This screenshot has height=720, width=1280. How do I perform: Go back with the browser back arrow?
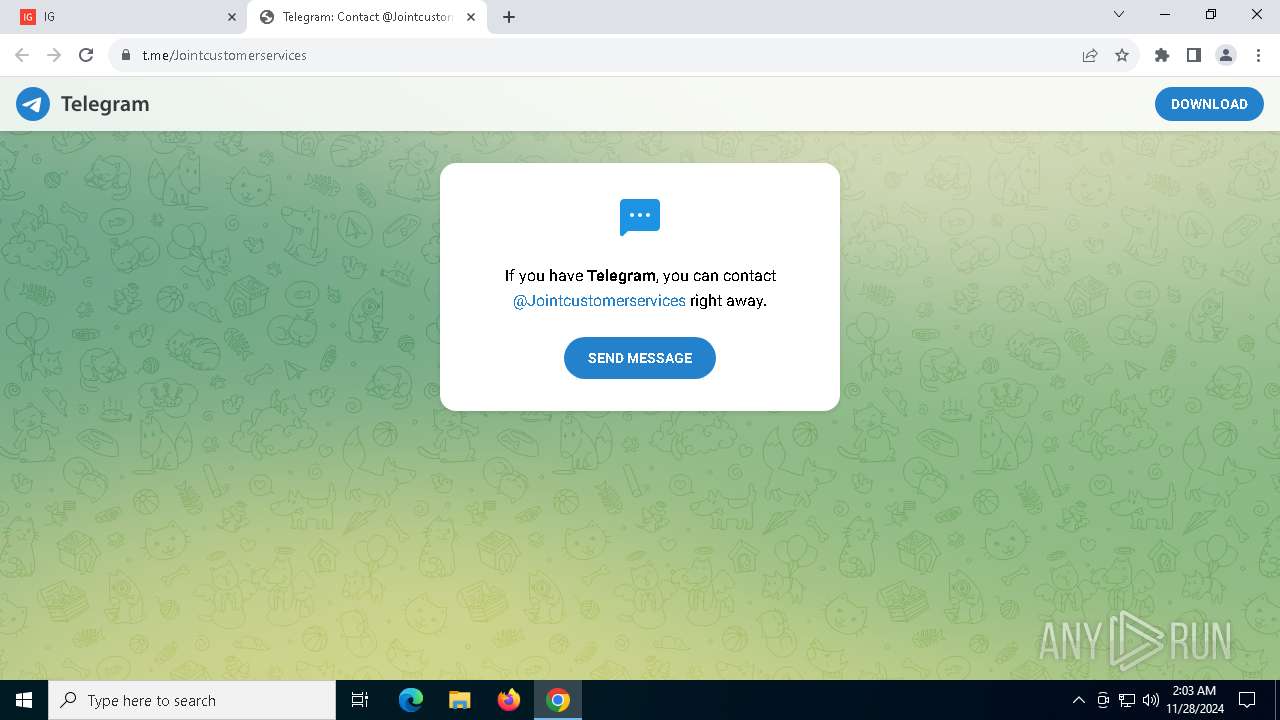(22, 55)
